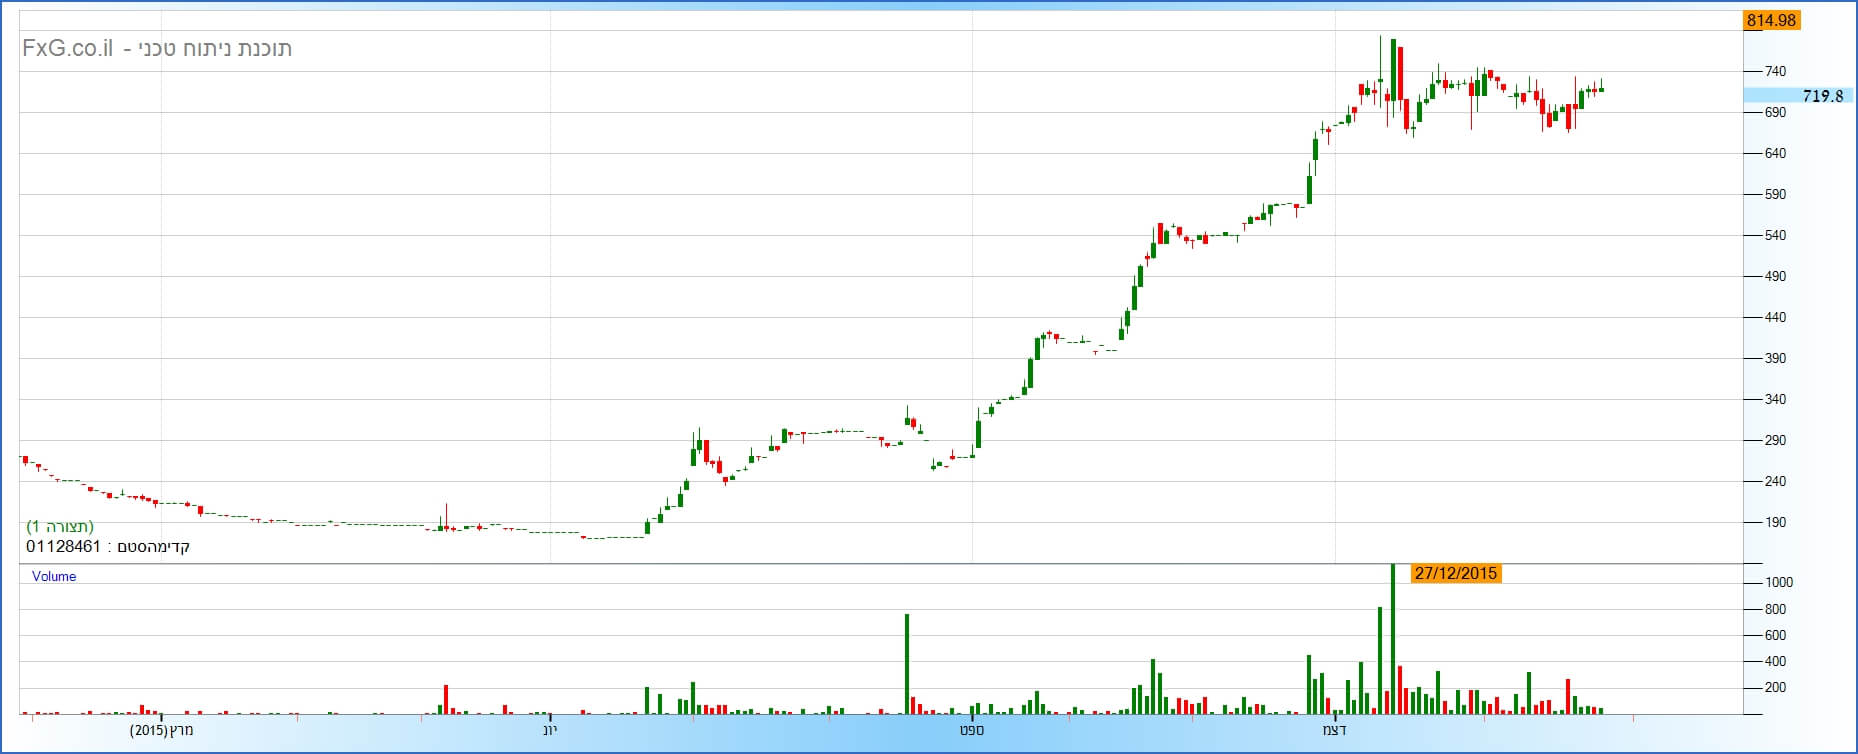Click the (תצורה 1) configuration label
This screenshot has width=1858, height=754.
pyautogui.click(x=60, y=527)
